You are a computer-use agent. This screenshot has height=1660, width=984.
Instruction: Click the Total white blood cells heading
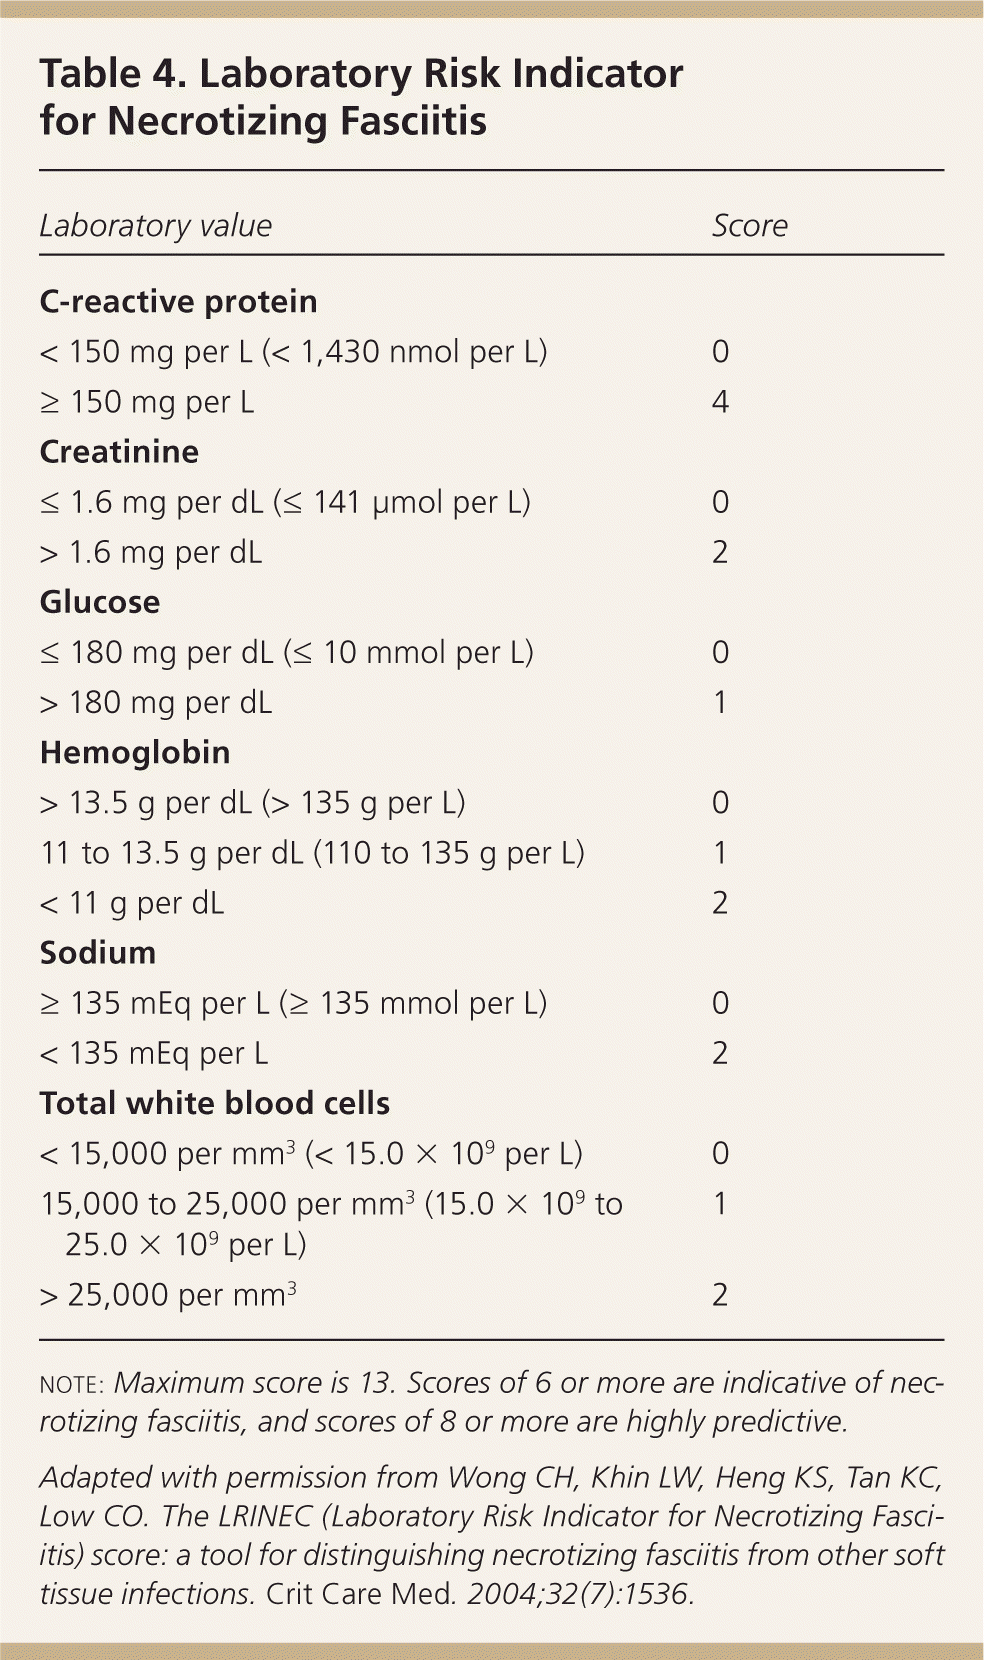click(x=215, y=1103)
